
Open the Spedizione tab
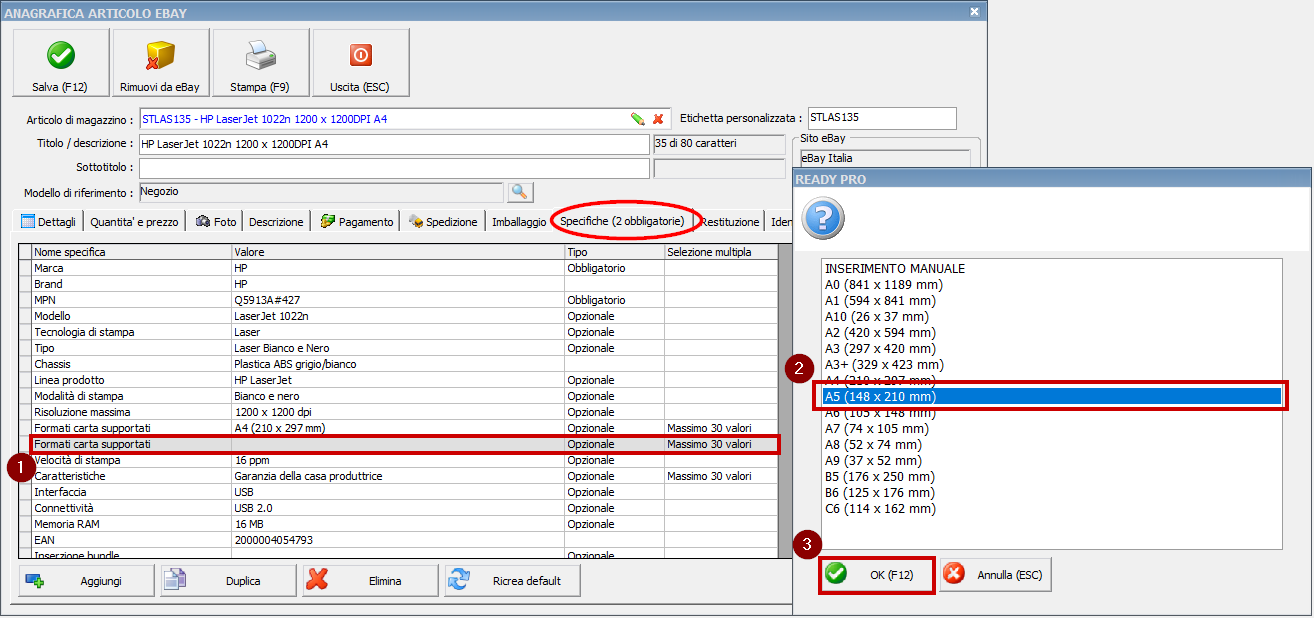443,222
